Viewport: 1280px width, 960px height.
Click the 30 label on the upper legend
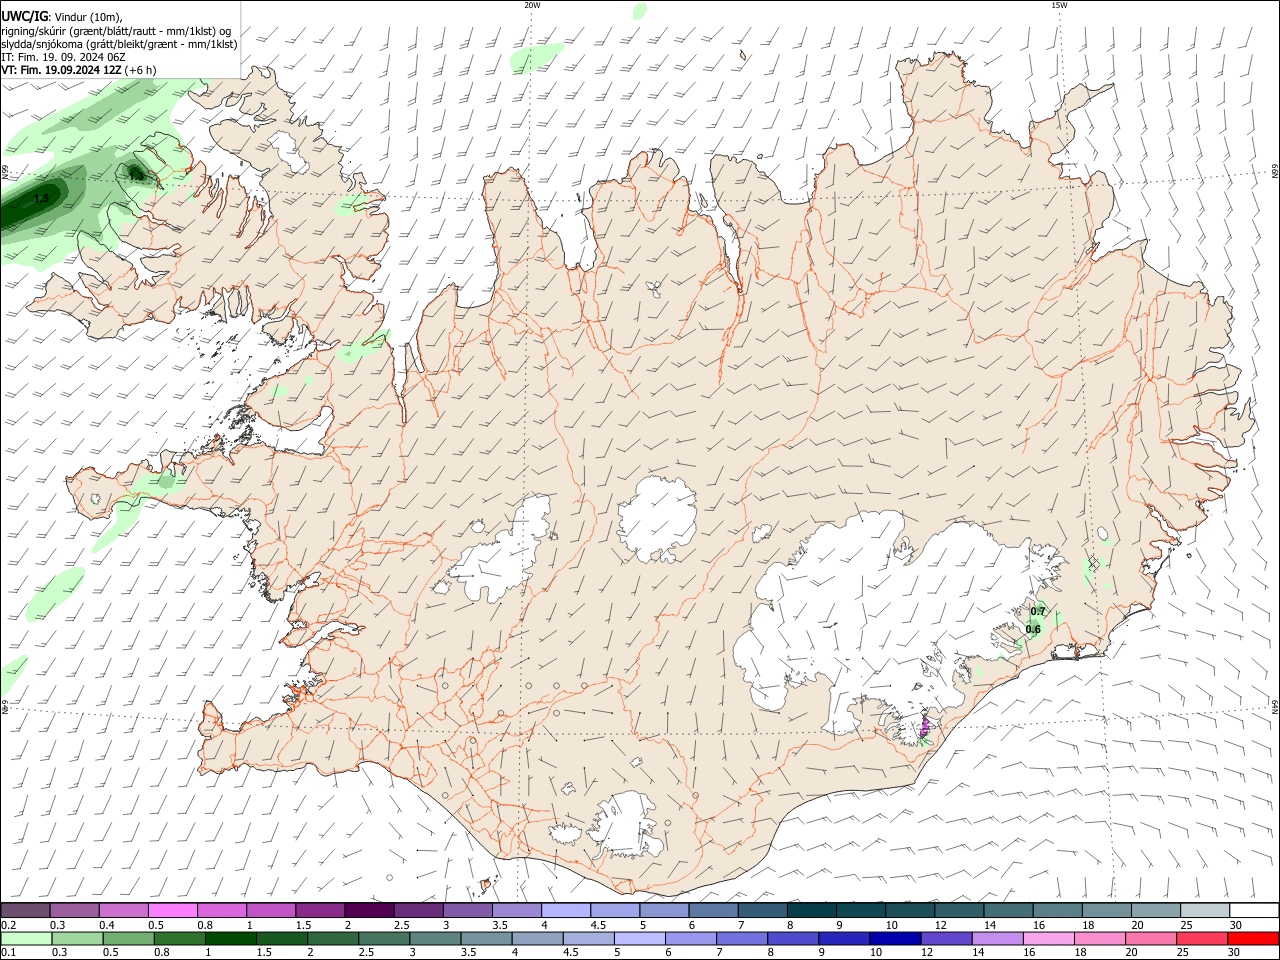click(x=1236, y=925)
